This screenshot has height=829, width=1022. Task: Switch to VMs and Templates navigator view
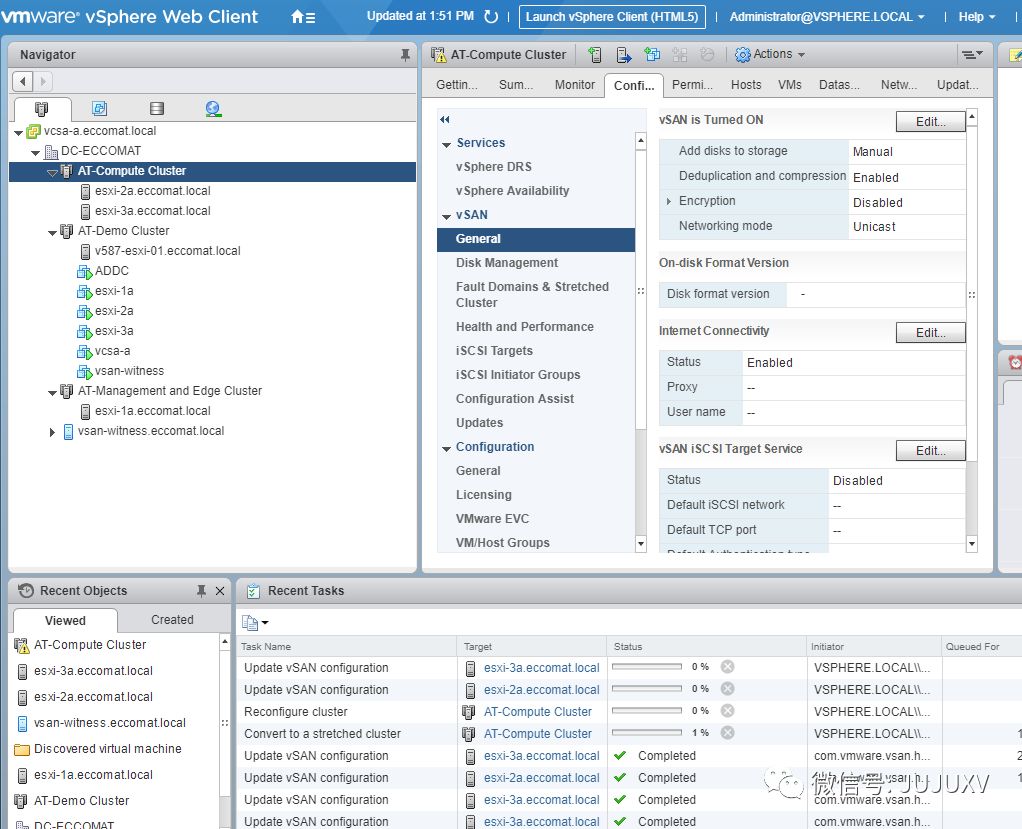[x=99, y=108]
